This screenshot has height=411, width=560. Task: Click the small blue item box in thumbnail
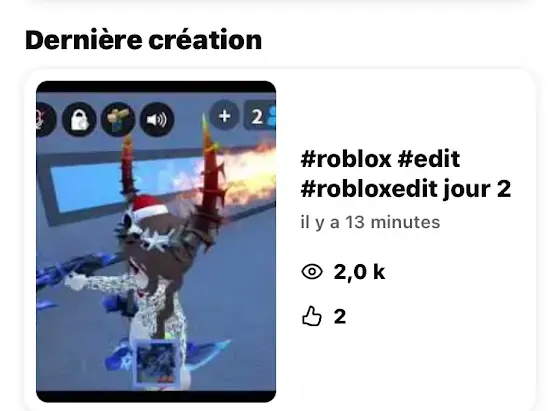point(156,363)
